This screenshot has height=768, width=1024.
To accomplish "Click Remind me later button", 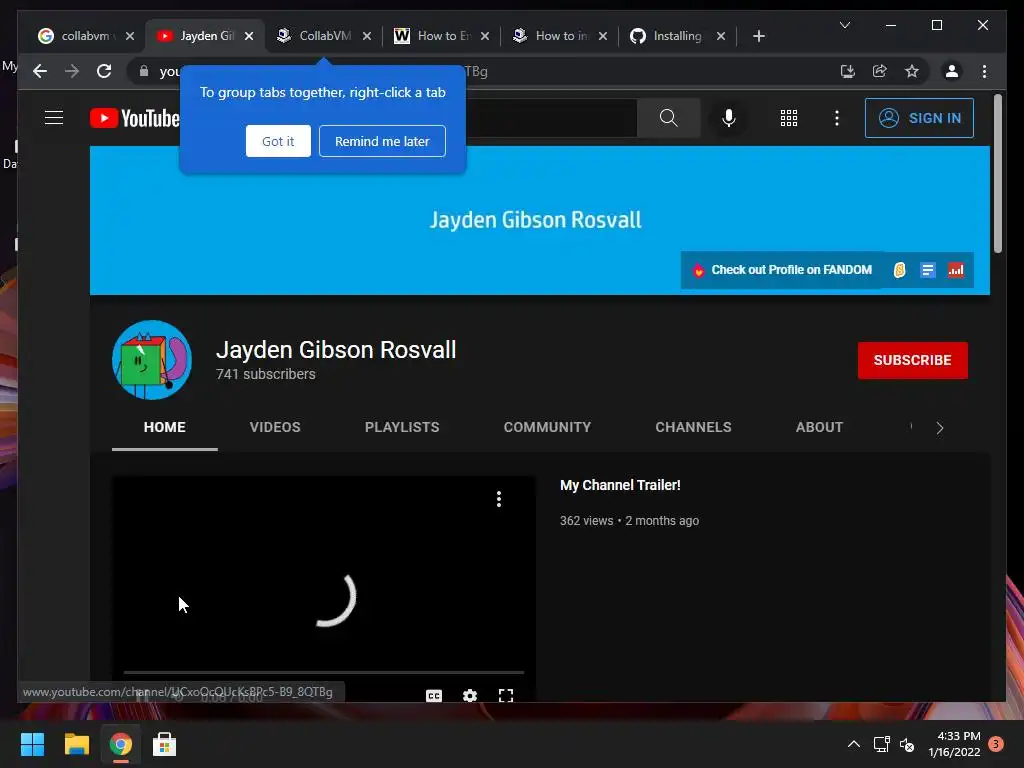I will point(382,141).
